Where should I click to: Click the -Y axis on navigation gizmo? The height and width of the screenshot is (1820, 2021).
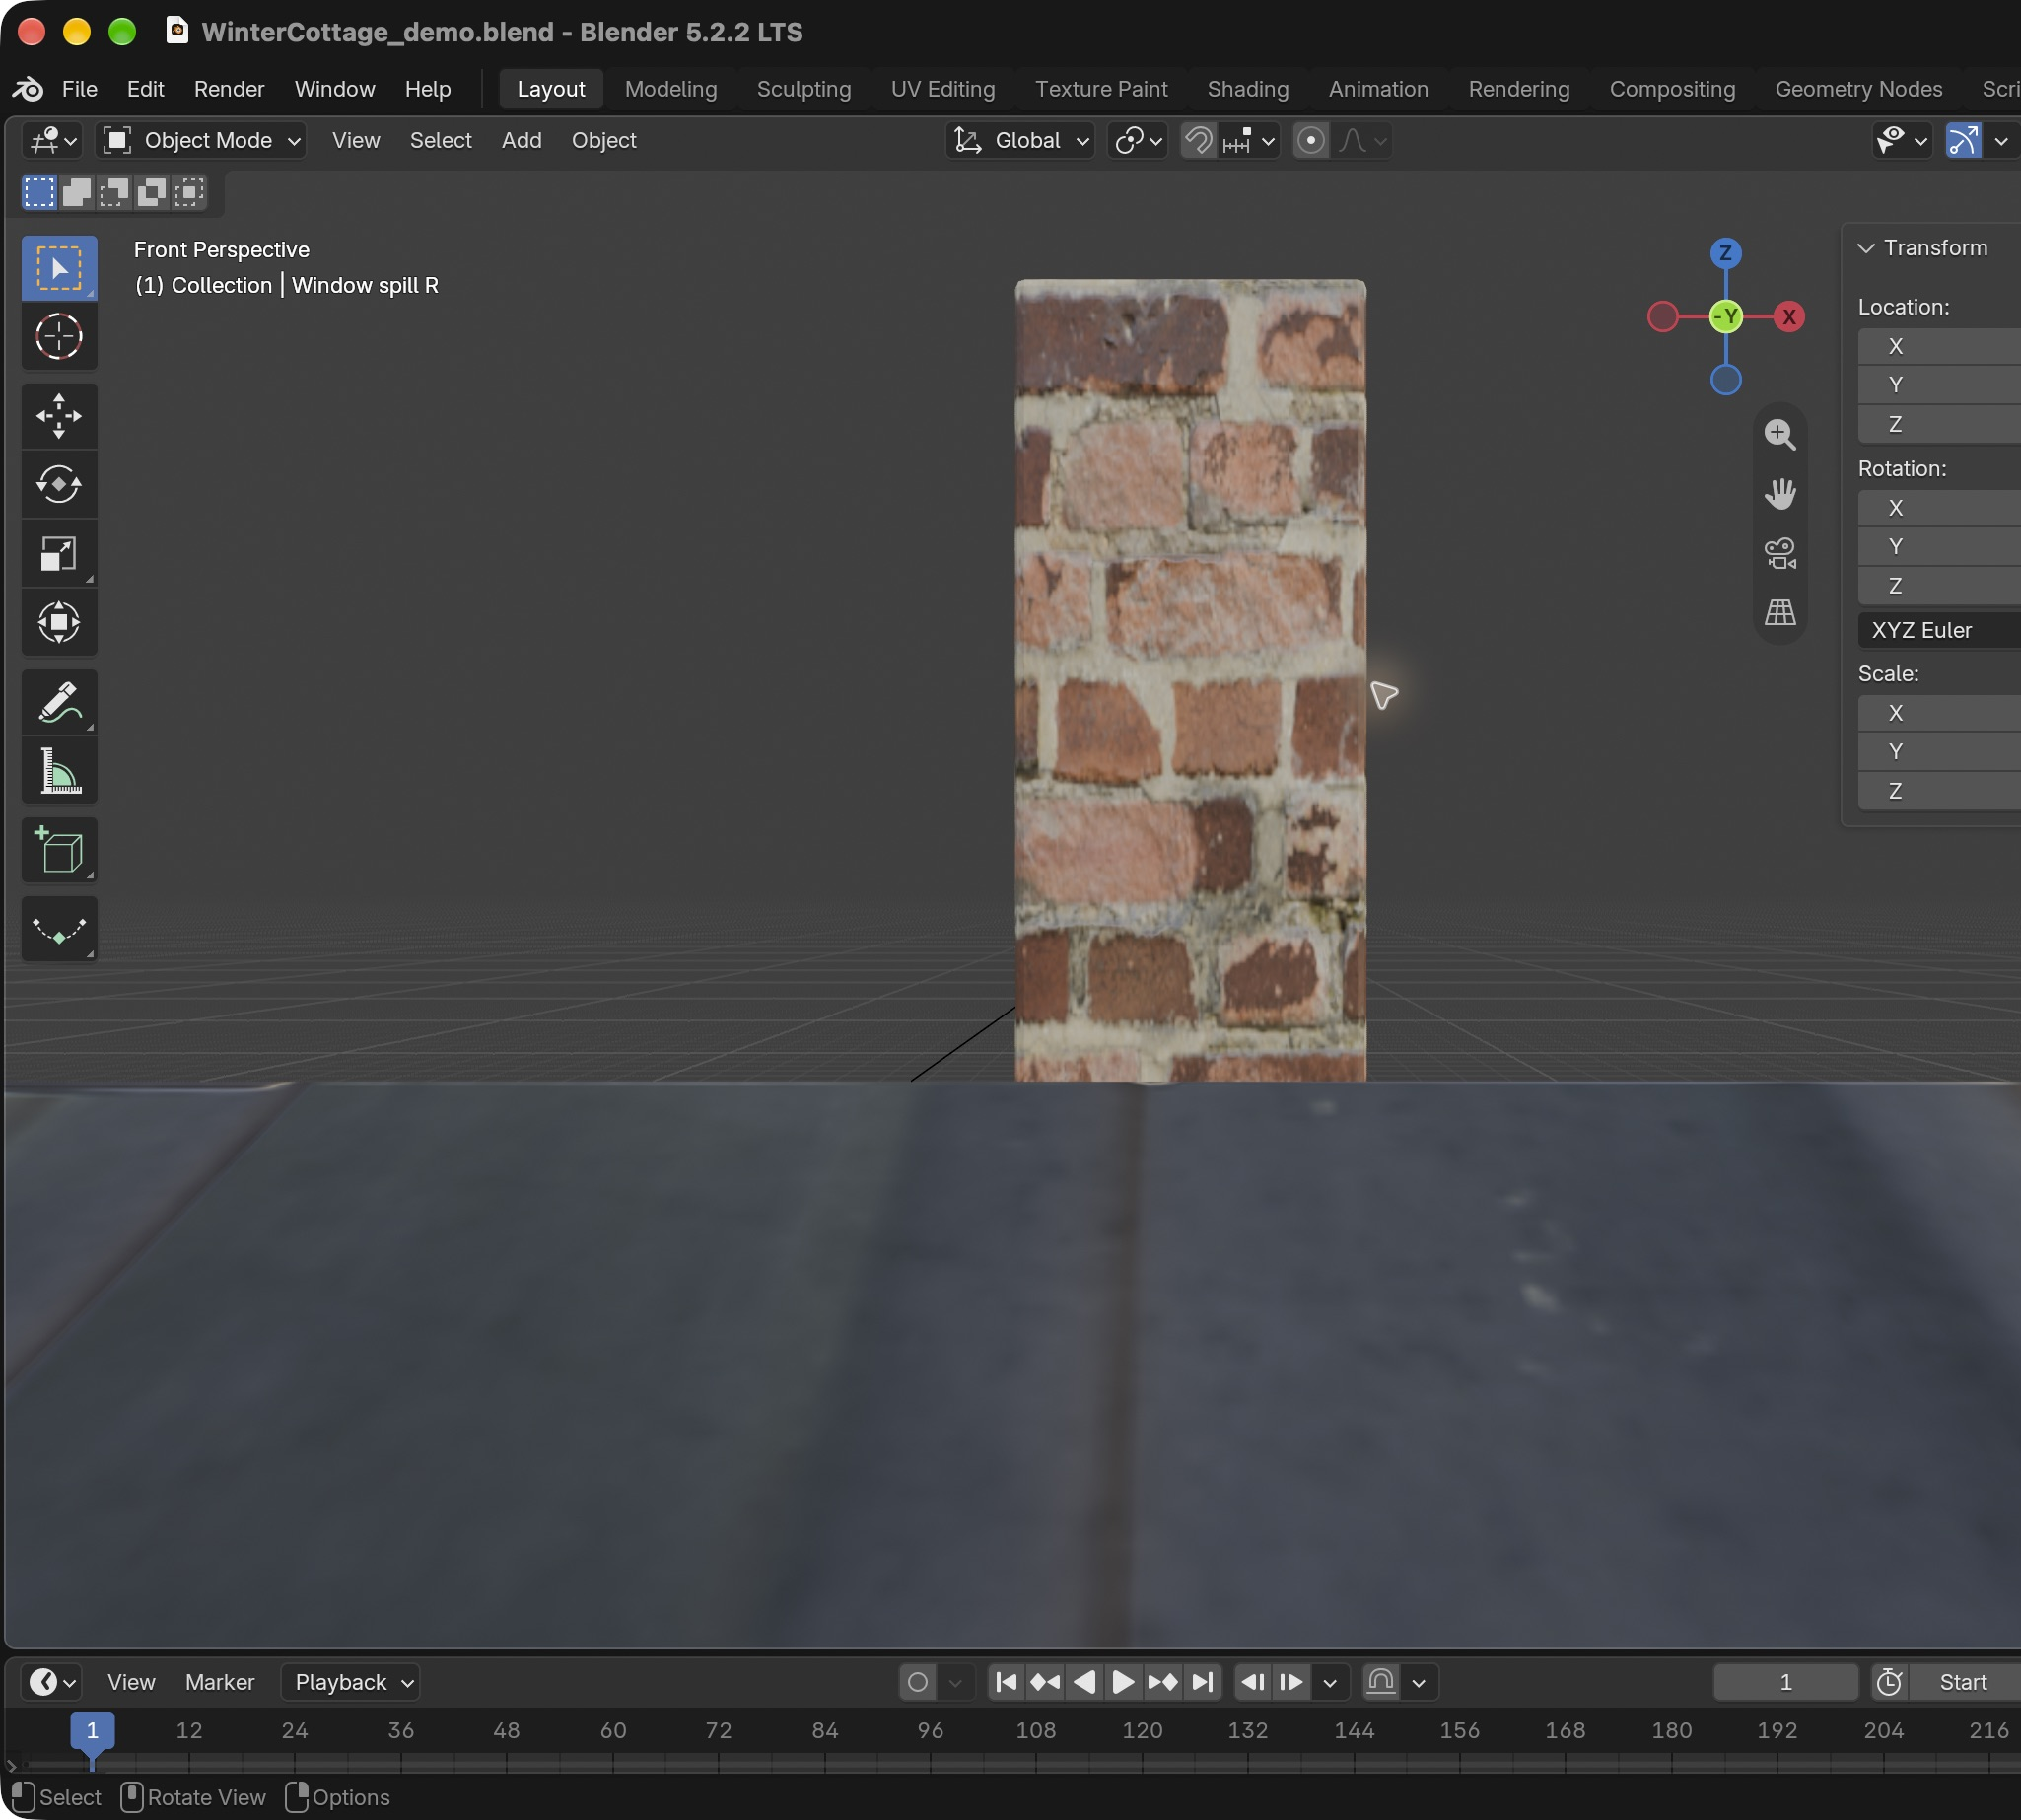click(x=1726, y=317)
